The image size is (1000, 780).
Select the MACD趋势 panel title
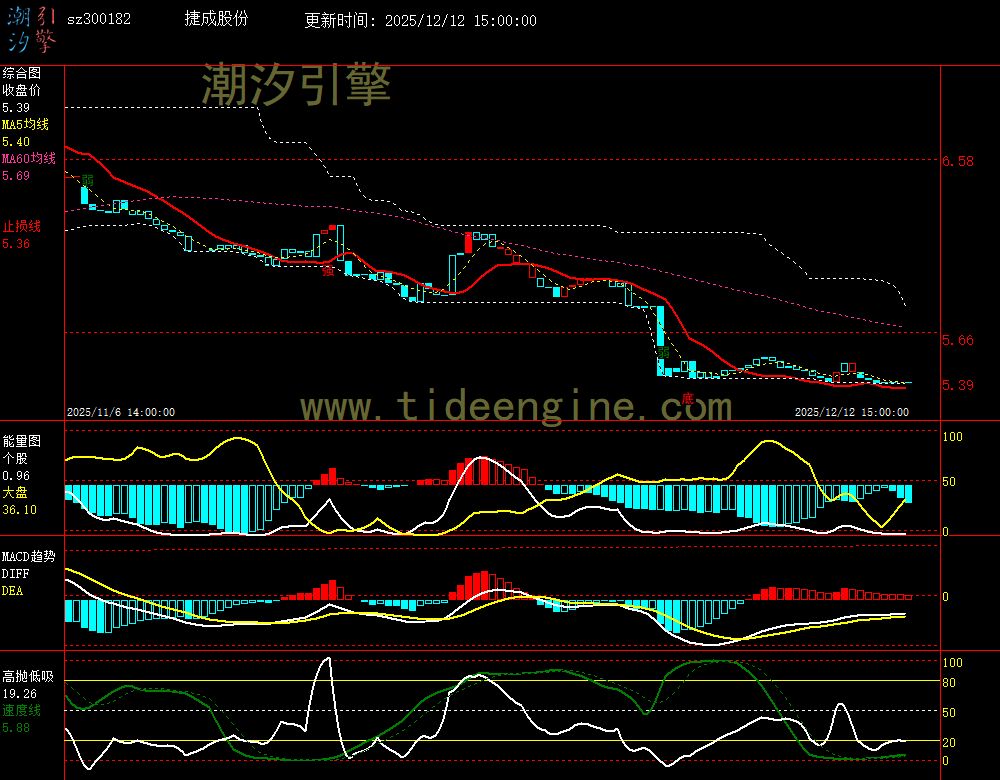28,555
